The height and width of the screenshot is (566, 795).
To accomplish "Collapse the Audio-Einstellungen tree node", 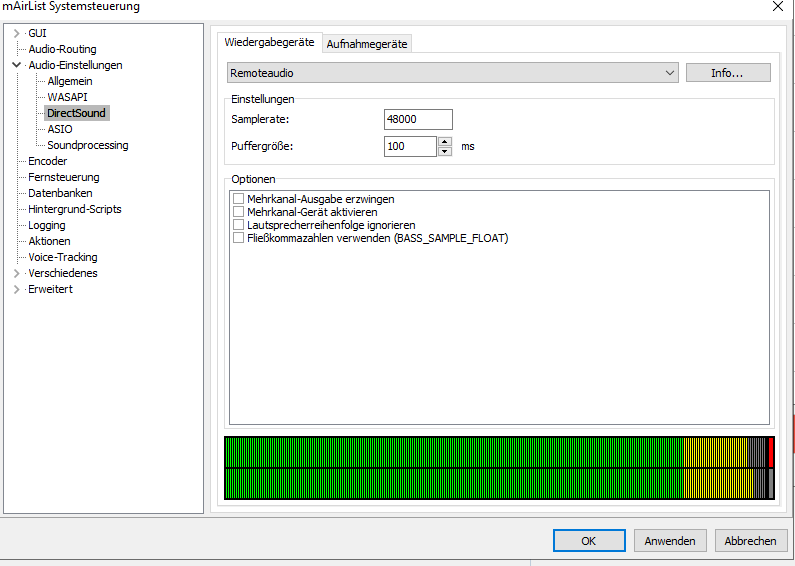I will (x=16, y=66).
